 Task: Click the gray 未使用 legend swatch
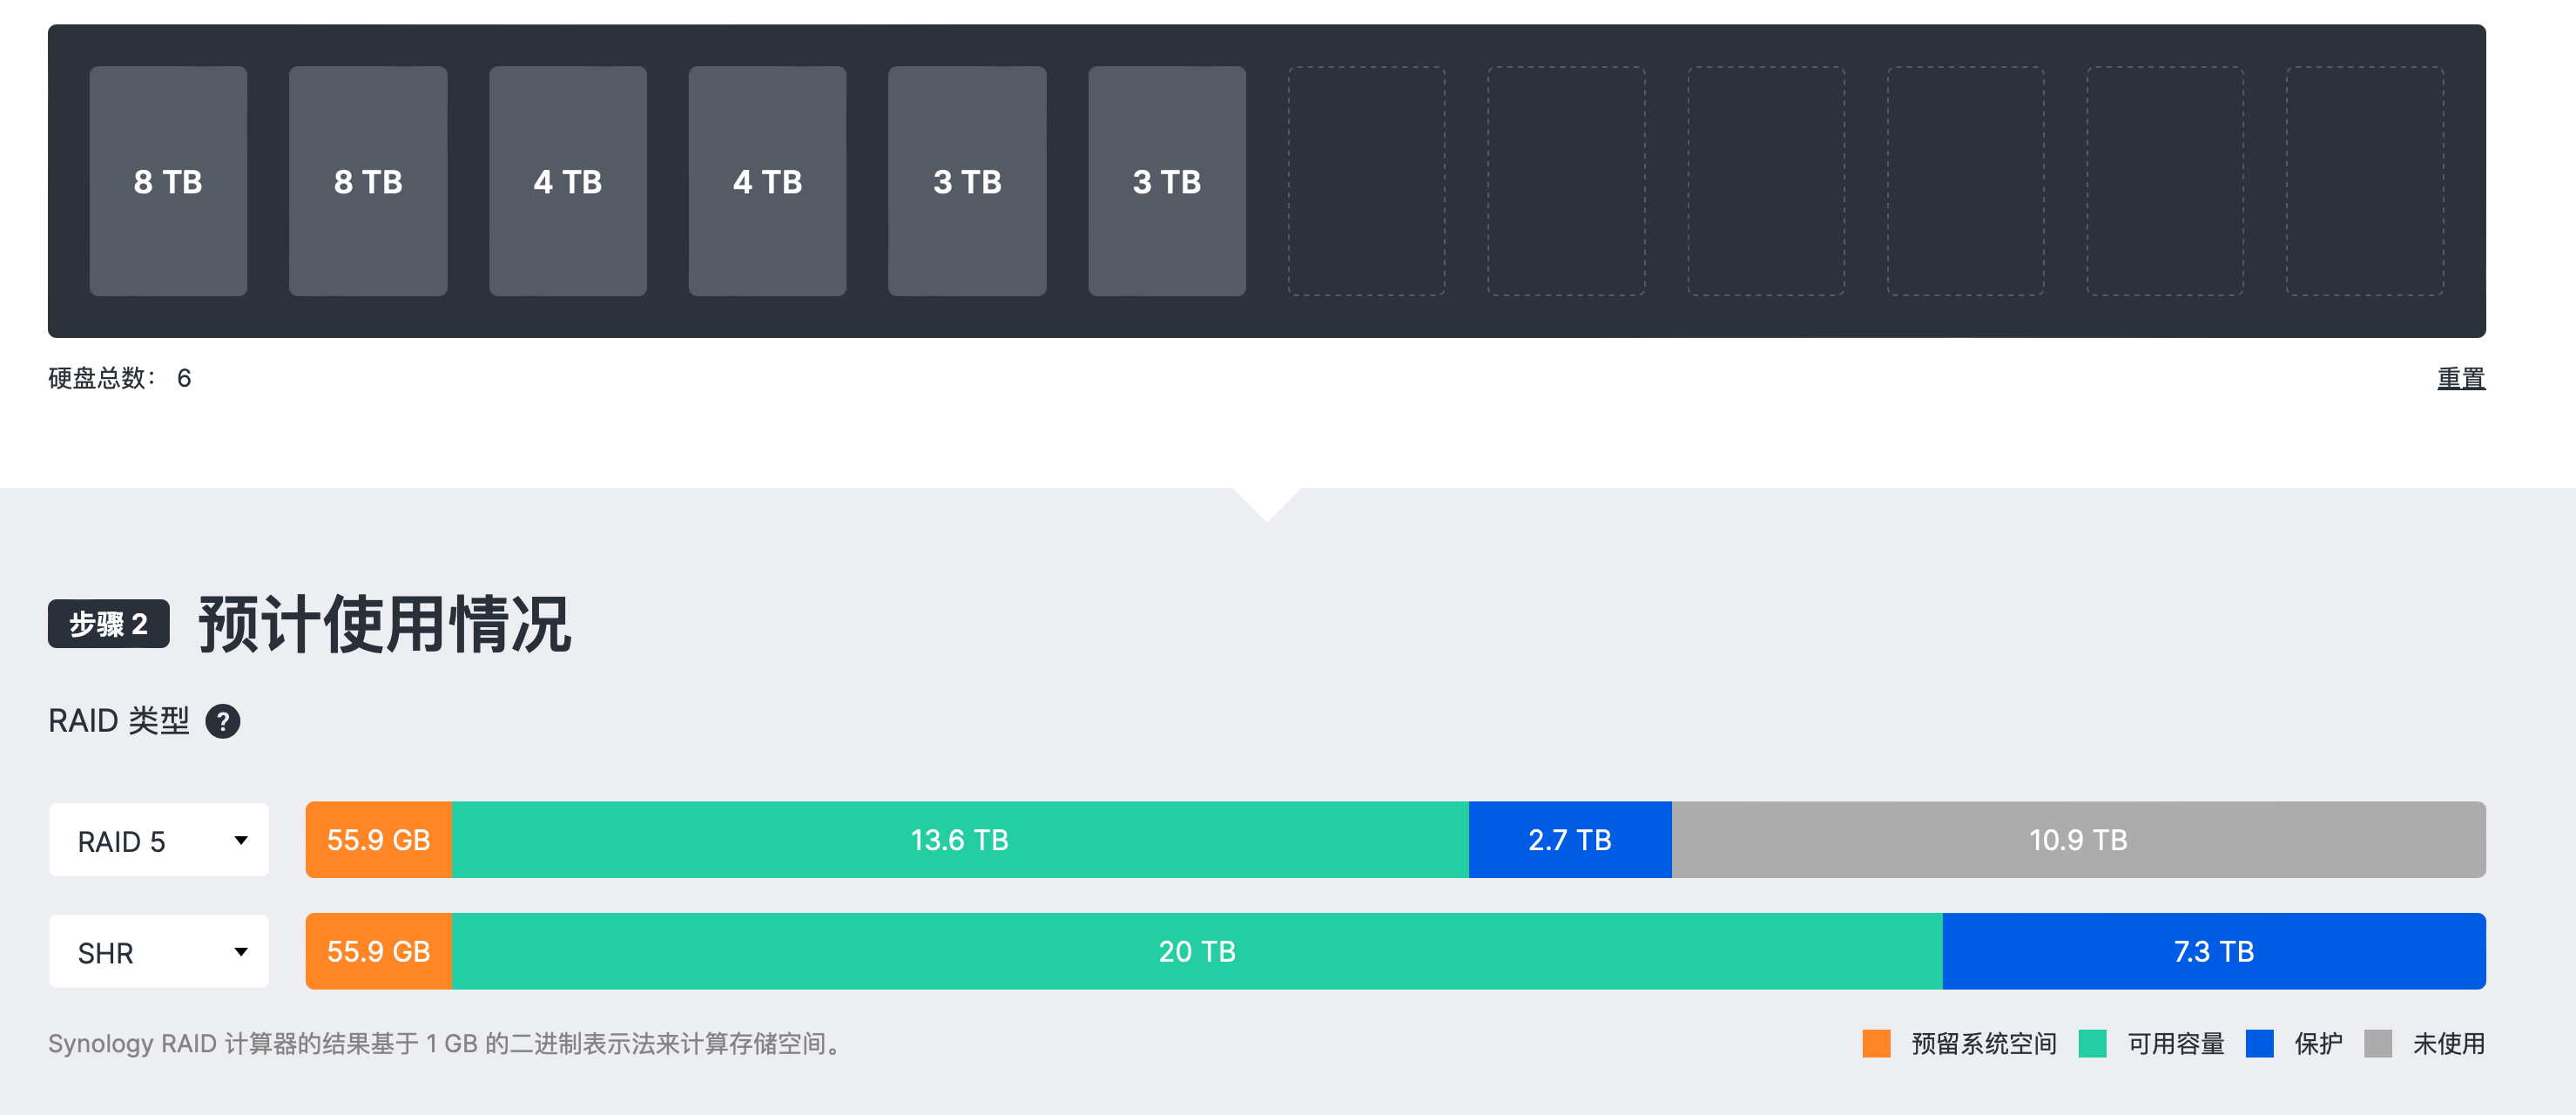pos(2378,1043)
